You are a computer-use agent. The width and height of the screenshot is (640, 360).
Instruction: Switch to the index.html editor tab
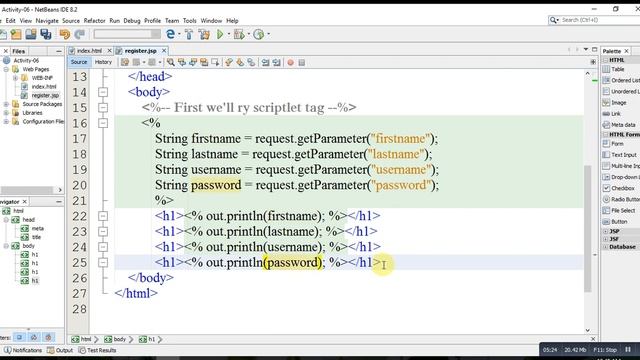89,51
